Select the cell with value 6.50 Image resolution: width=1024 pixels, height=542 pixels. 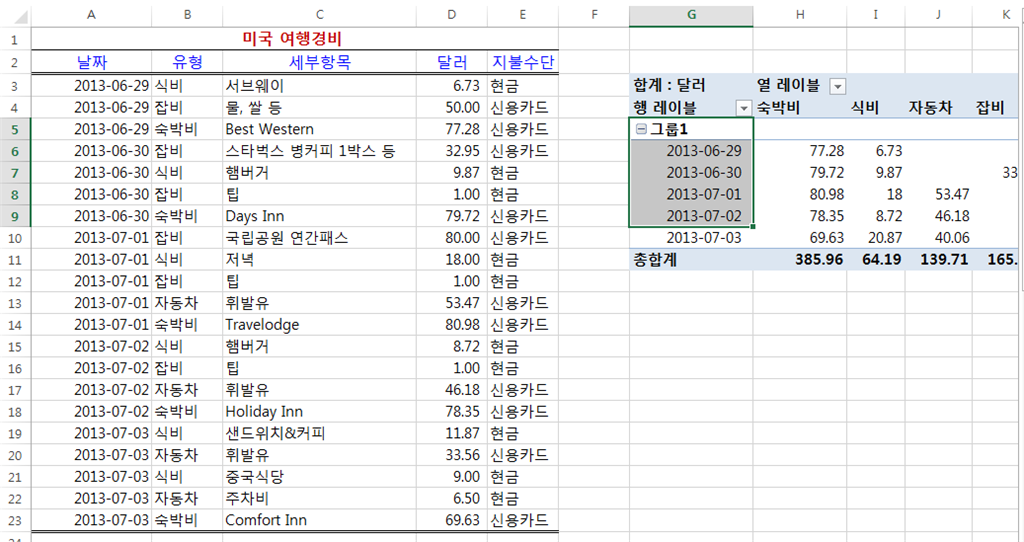(452, 499)
